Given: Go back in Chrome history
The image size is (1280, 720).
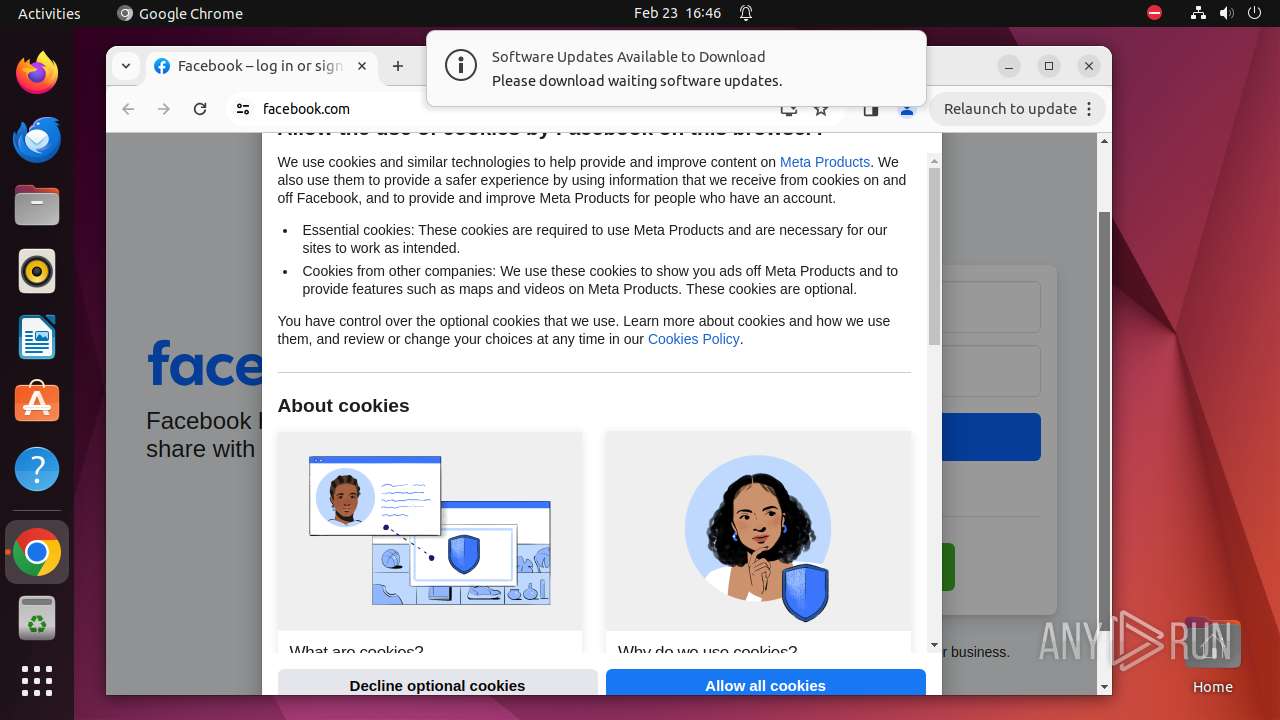Looking at the screenshot, I should click(128, 109).
